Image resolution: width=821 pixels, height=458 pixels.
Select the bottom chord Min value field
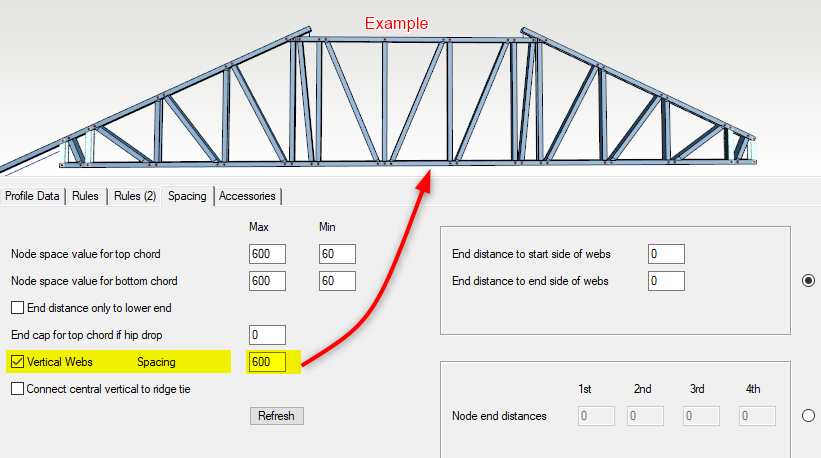[337, 281]
